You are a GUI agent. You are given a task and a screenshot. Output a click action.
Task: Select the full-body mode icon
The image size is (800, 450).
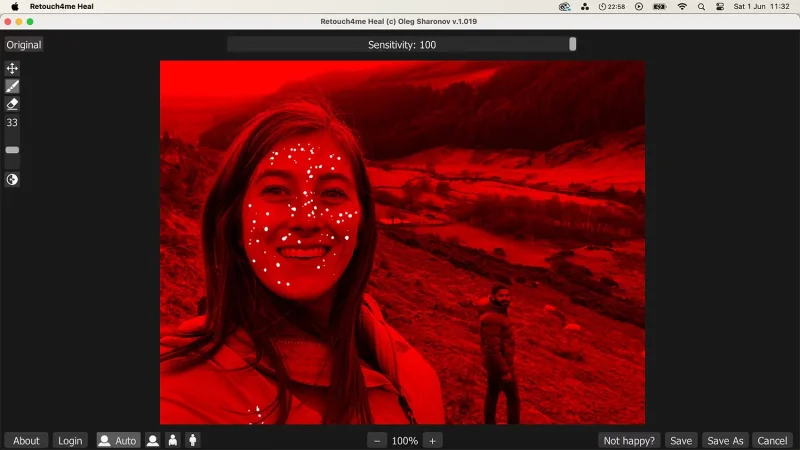pyautogui.click(x=193, y=441)
